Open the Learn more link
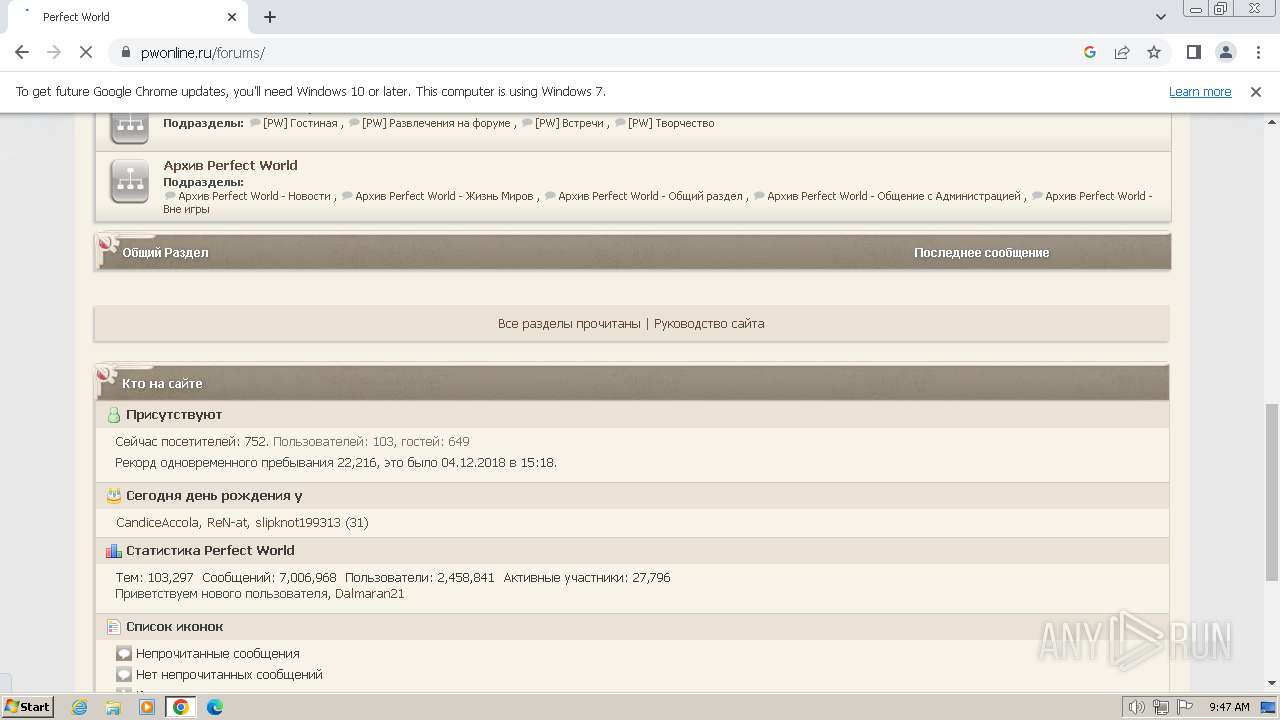Image resolution: width=1280 pixels, height=720 pixels. 1200,91
